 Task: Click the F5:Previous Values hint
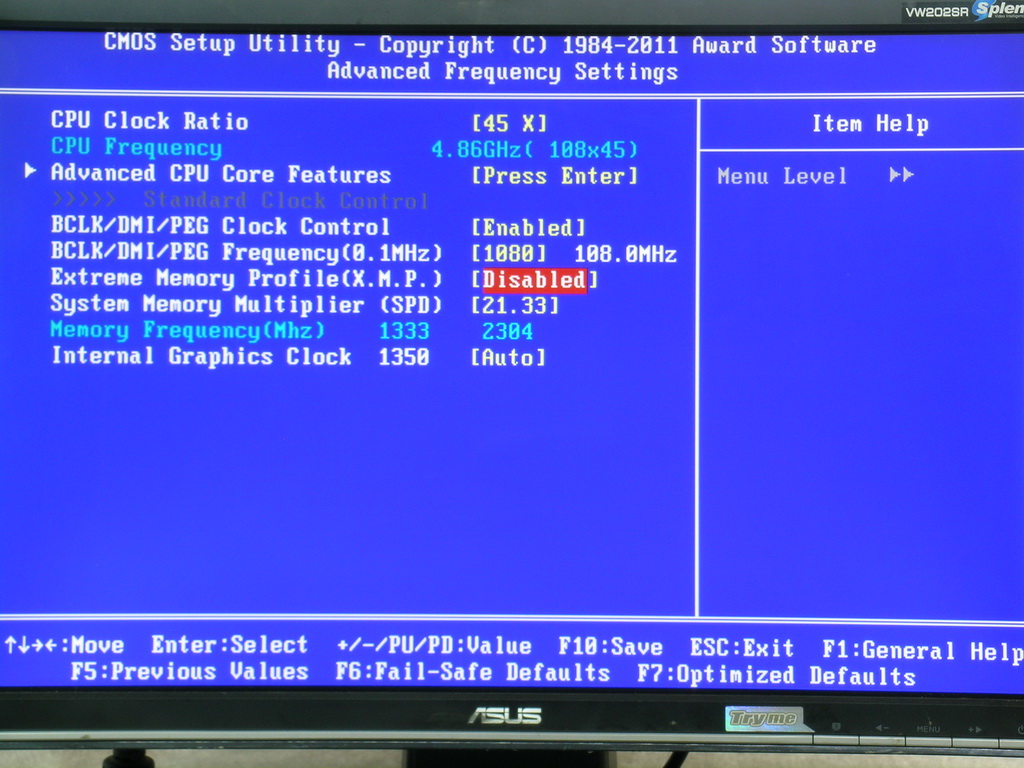tap(189, 672)
